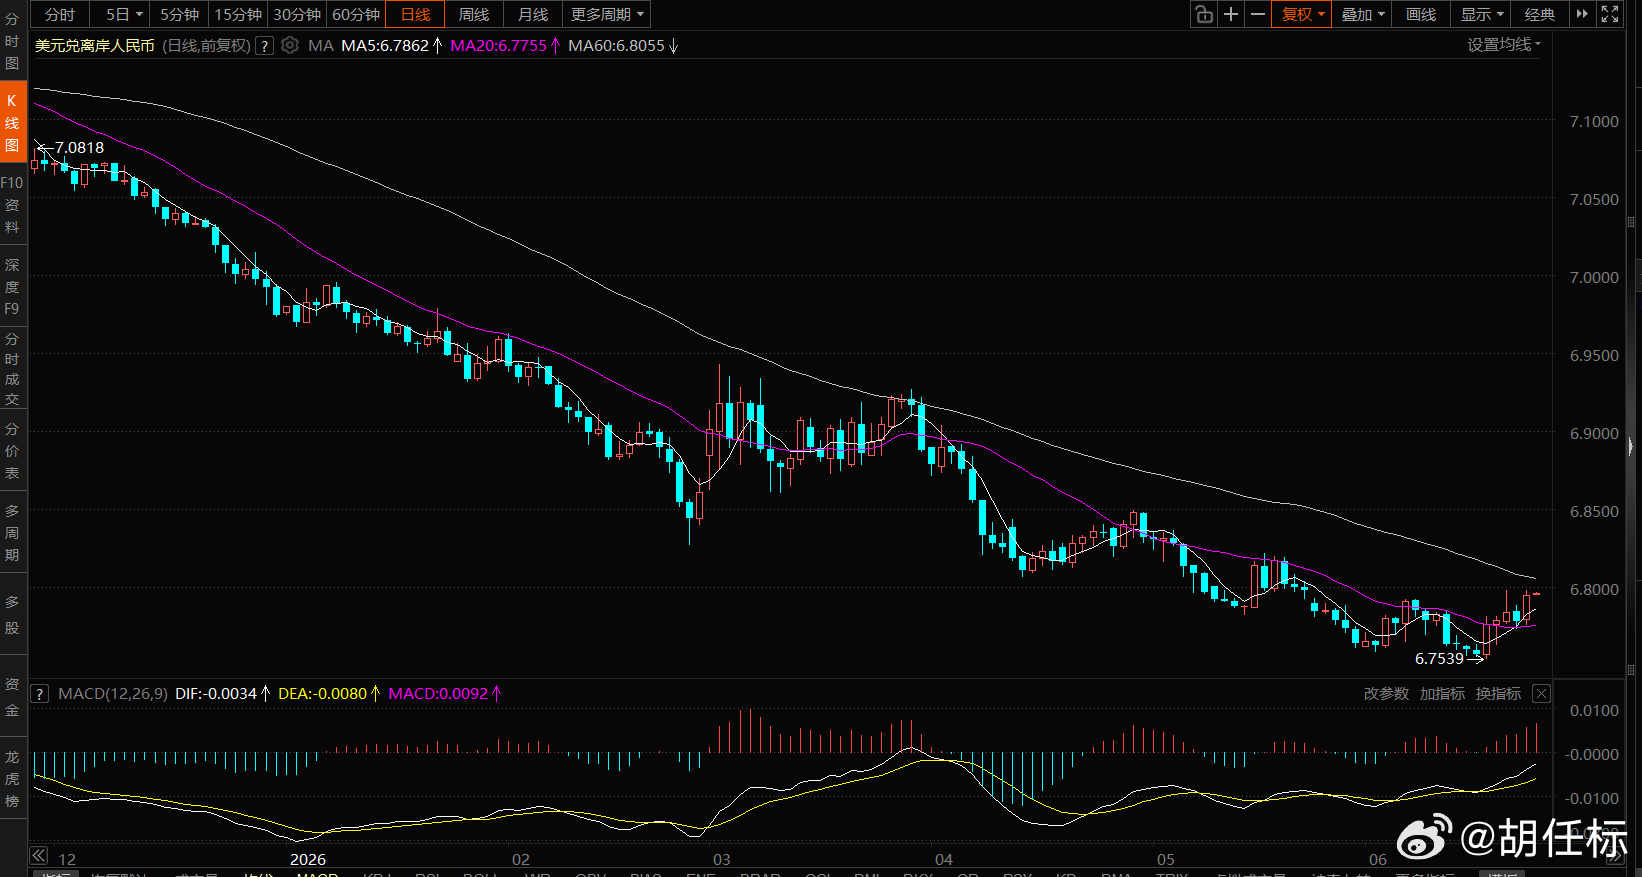Screen dimensions: 1642x877
Task: Open 复权 adjustment dropdown
Action: point(1302,14)
